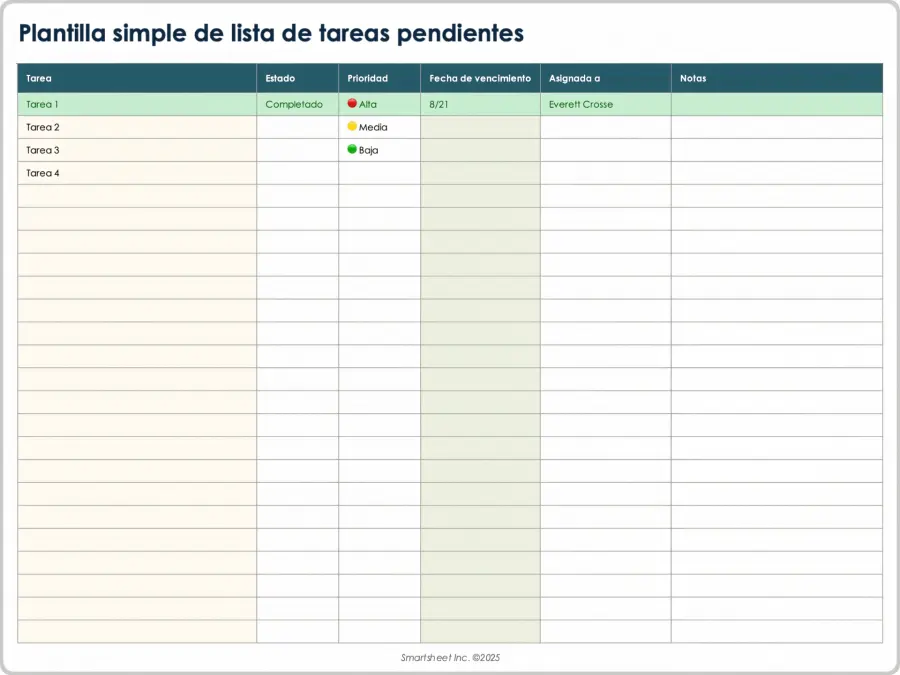
Task: Select the Tarea 2 cell
Action: pos(137,127)
